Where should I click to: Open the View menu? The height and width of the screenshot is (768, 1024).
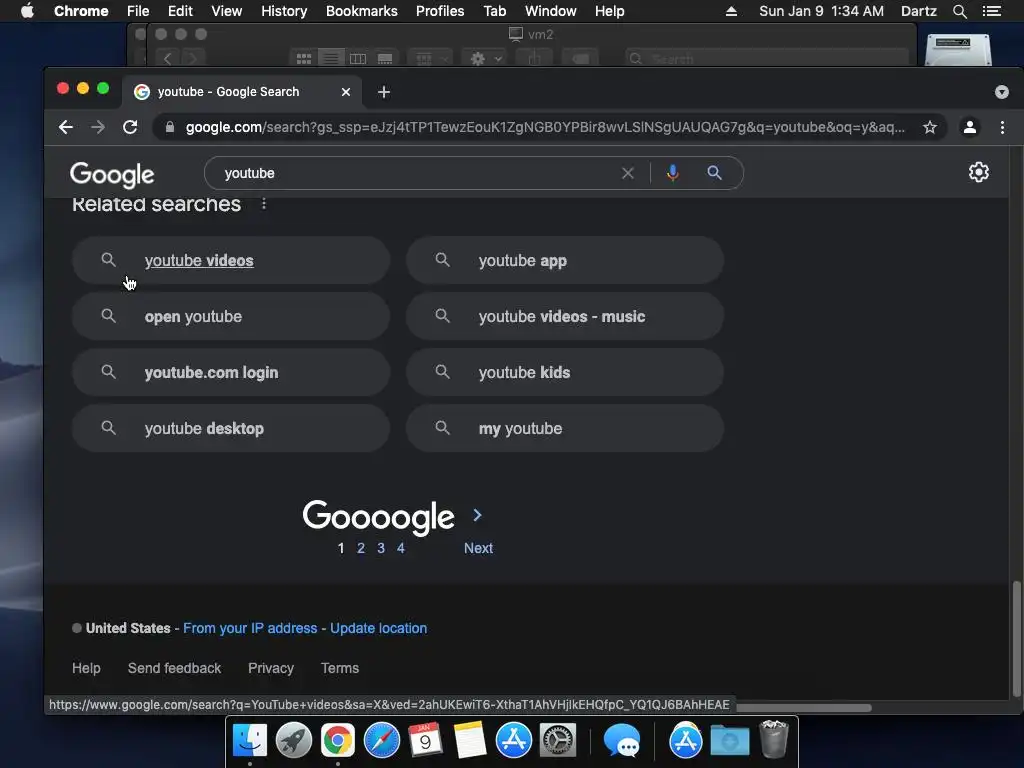tap(227, 11)
